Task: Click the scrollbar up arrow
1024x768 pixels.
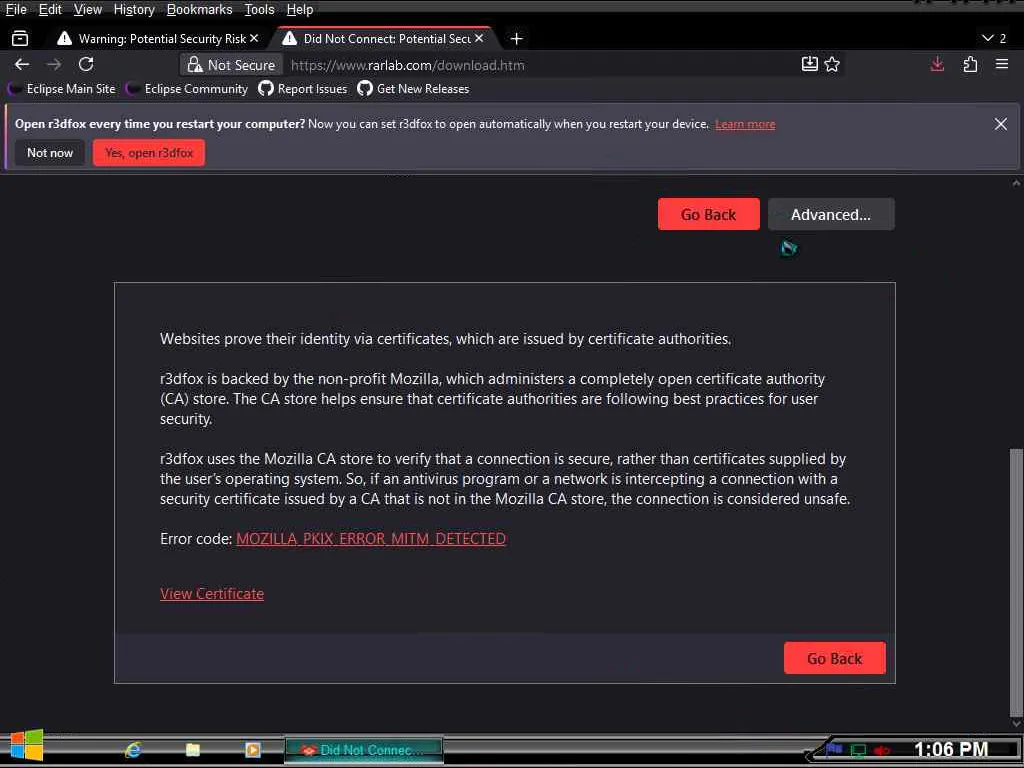Action: click(x=1016, y=183)
